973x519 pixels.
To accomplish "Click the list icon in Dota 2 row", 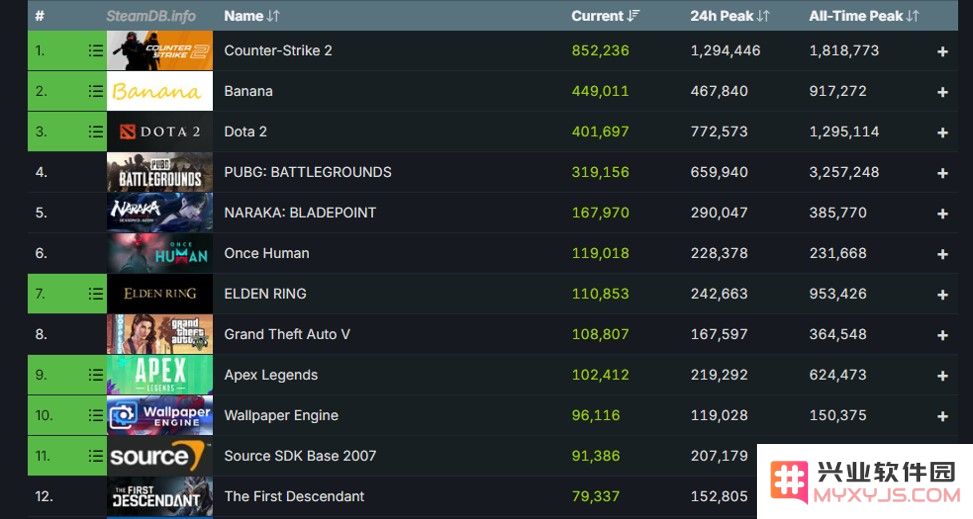I will [96, 132].
